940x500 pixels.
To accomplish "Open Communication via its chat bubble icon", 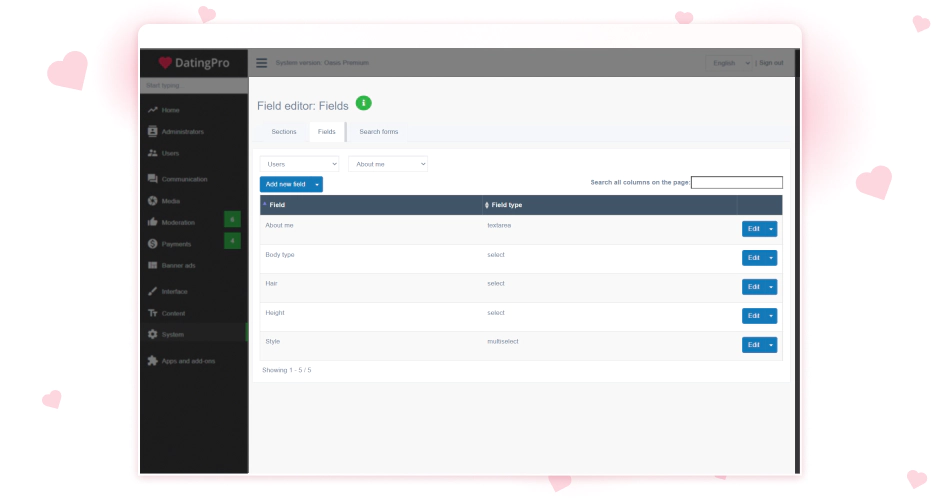I will 153,179.
